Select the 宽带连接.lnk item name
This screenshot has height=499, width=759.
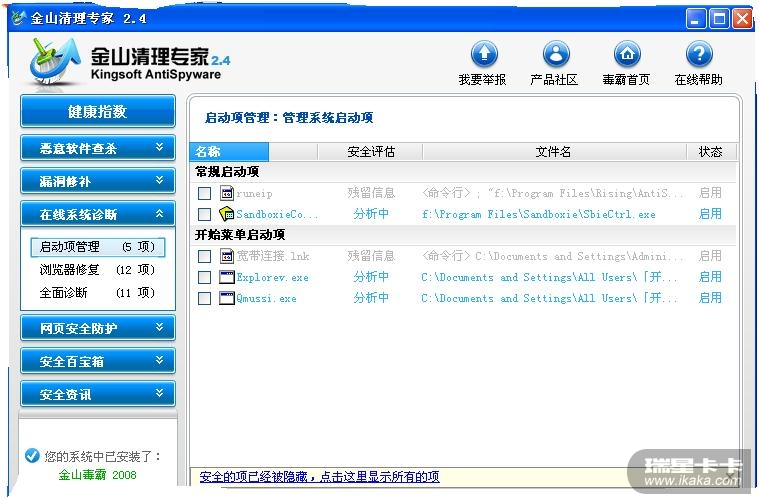click(273, 257)
